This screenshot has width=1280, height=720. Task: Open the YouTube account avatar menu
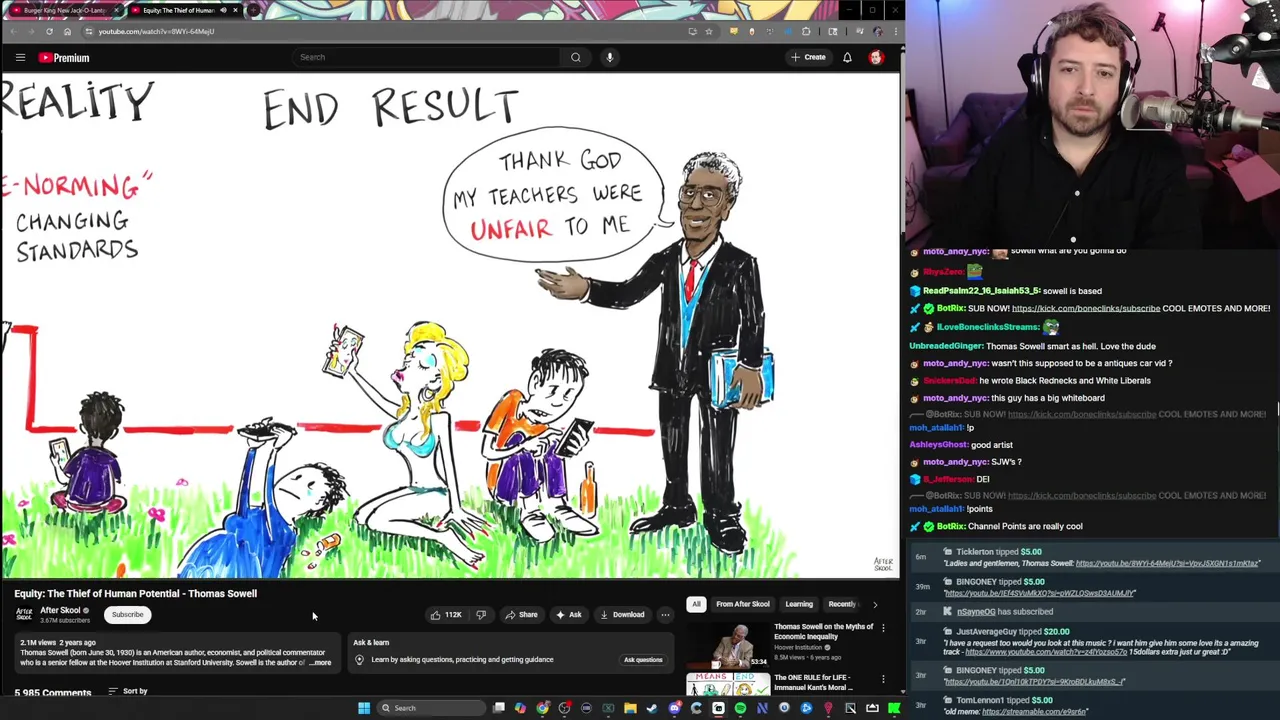876,57
